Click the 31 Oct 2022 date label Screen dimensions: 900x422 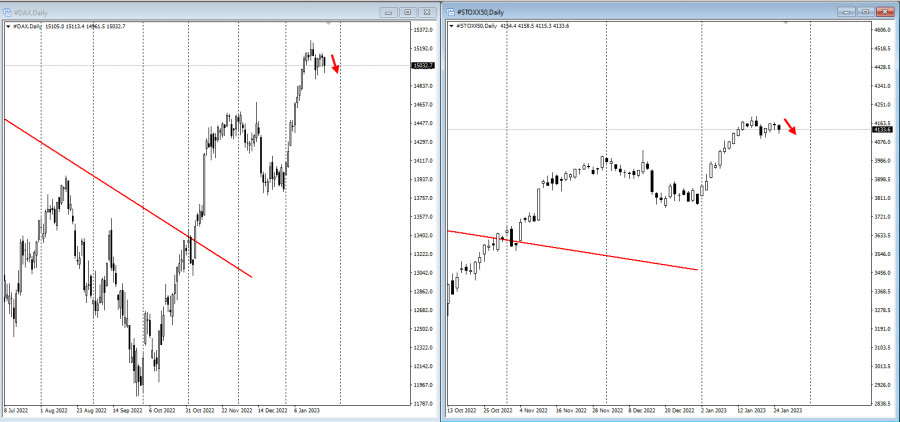tap(199, 411)
